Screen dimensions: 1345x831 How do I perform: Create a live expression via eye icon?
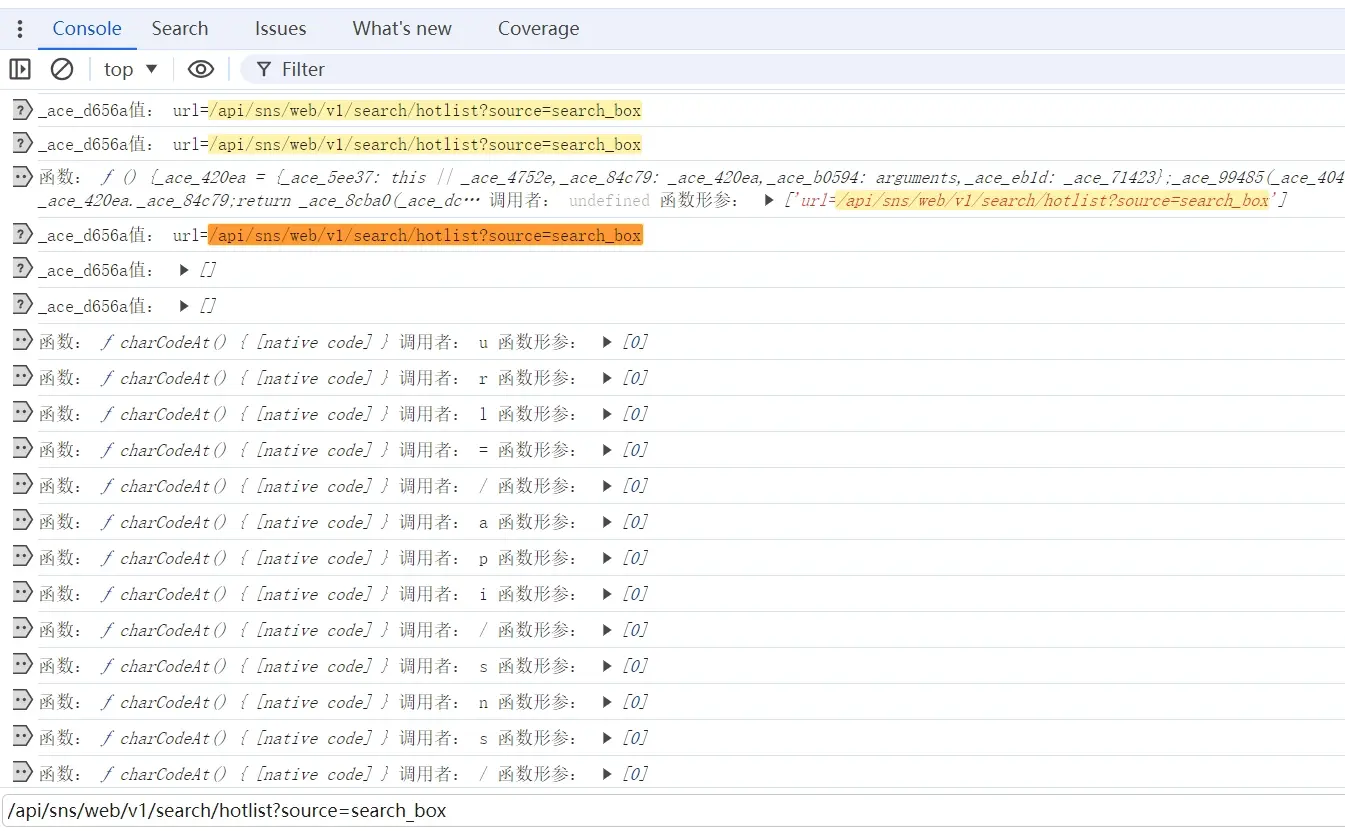coord(201,69)
